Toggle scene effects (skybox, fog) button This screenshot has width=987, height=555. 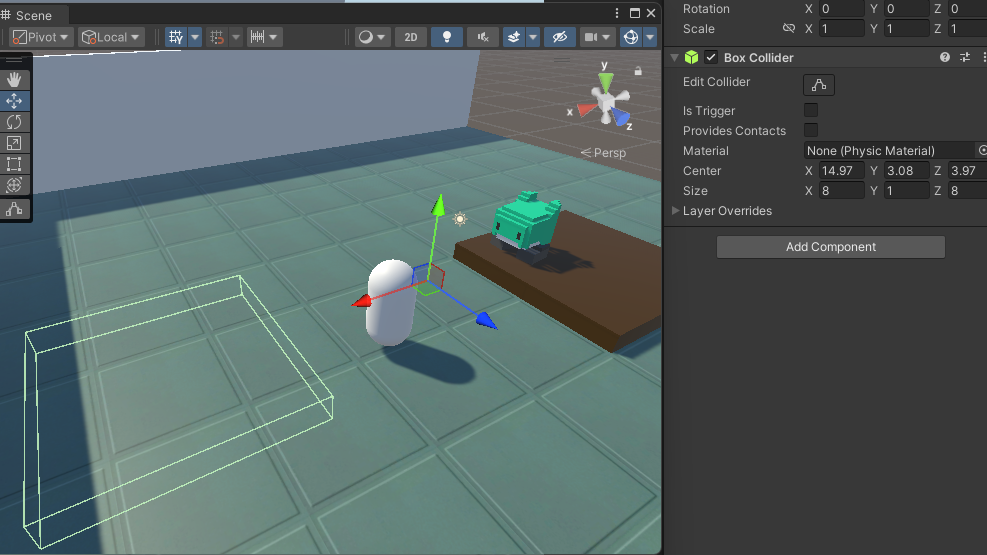click(x=514, y=37)
